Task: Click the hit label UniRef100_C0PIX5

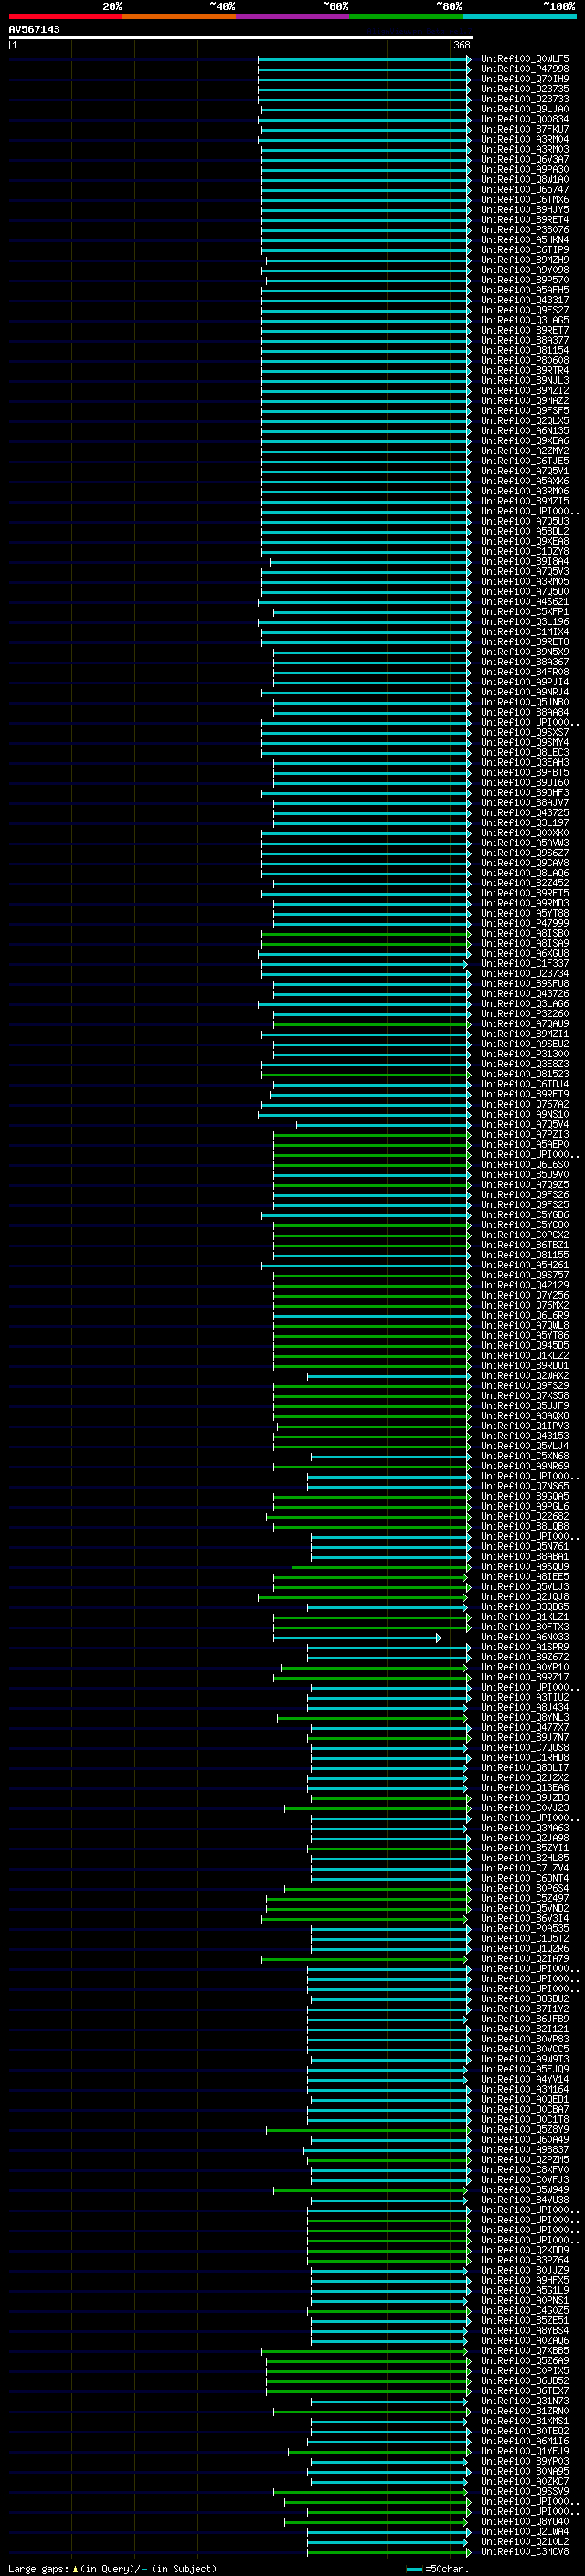Action: click(525, 2370)
